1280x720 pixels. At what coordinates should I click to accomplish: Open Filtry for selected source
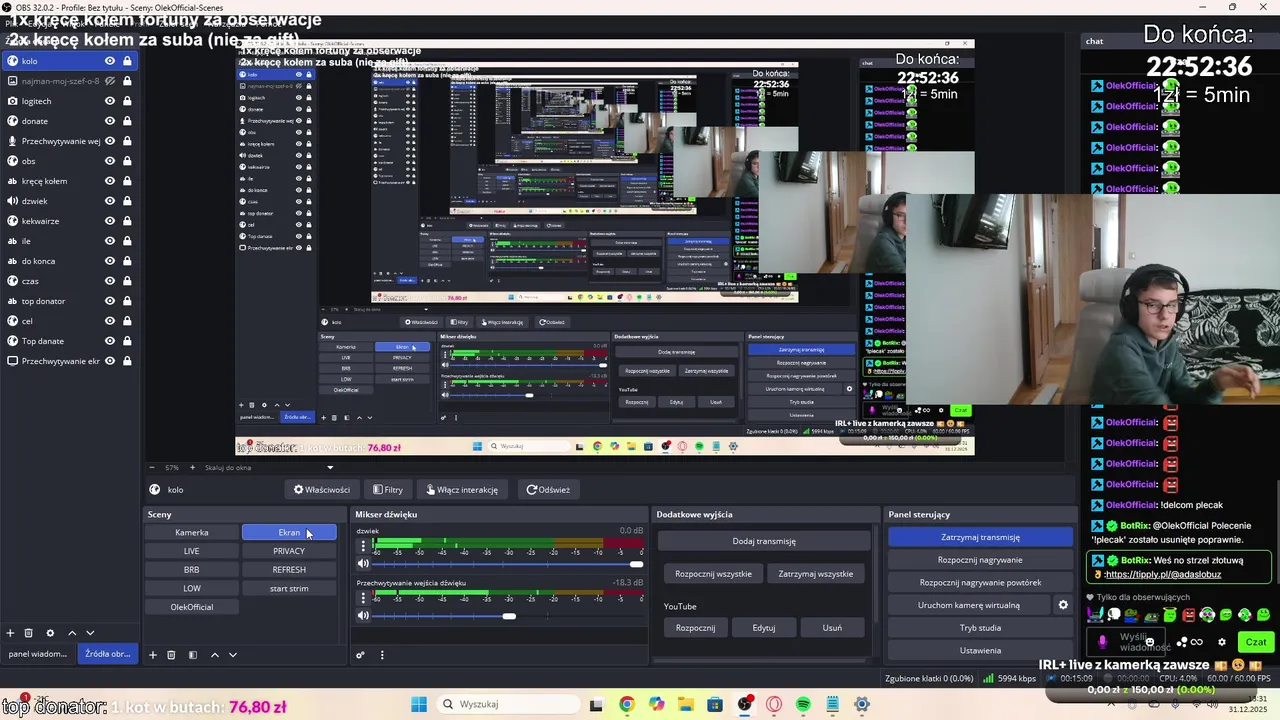click(387, 490)
